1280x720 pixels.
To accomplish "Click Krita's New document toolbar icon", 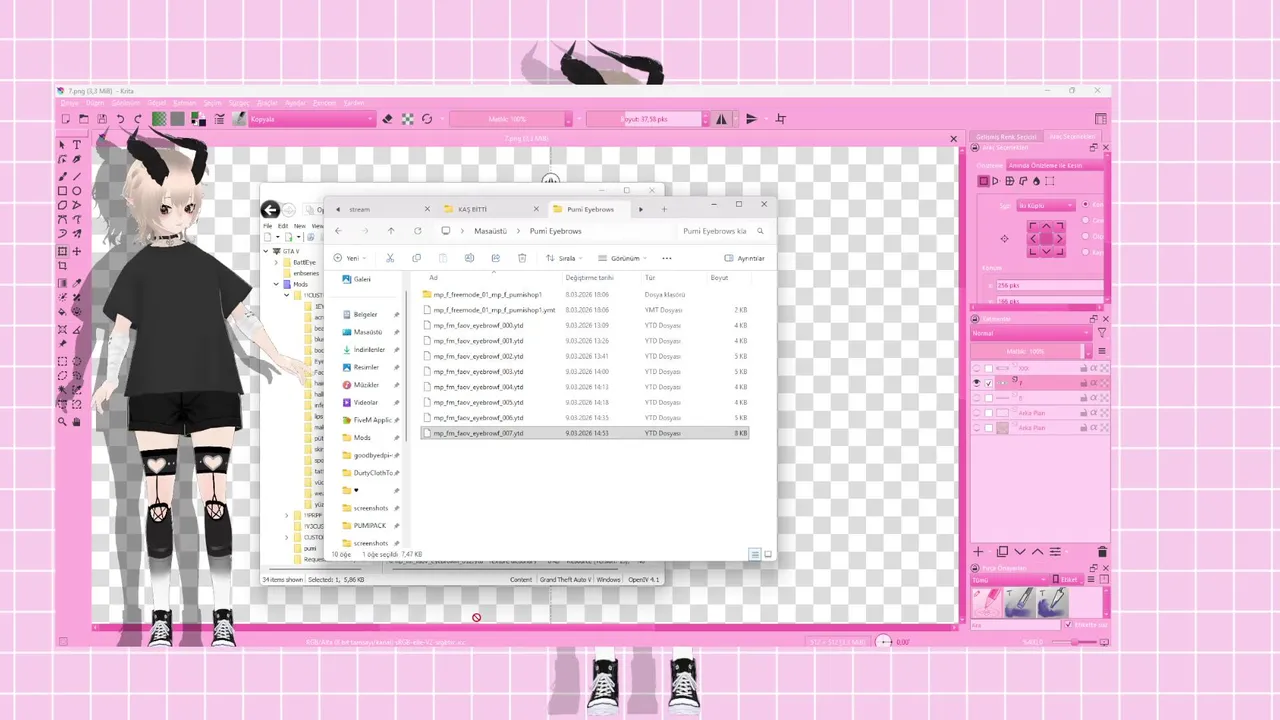I will [66, 119].
